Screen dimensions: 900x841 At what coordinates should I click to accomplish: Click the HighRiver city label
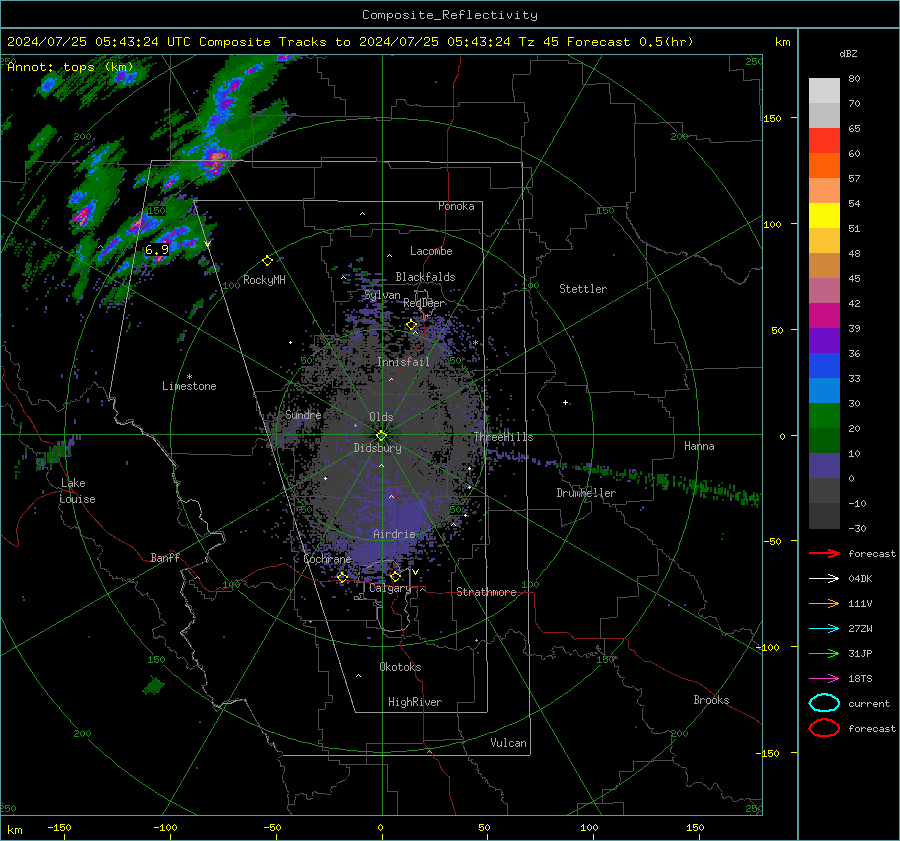pyautogui.click(x=415, y=702)
